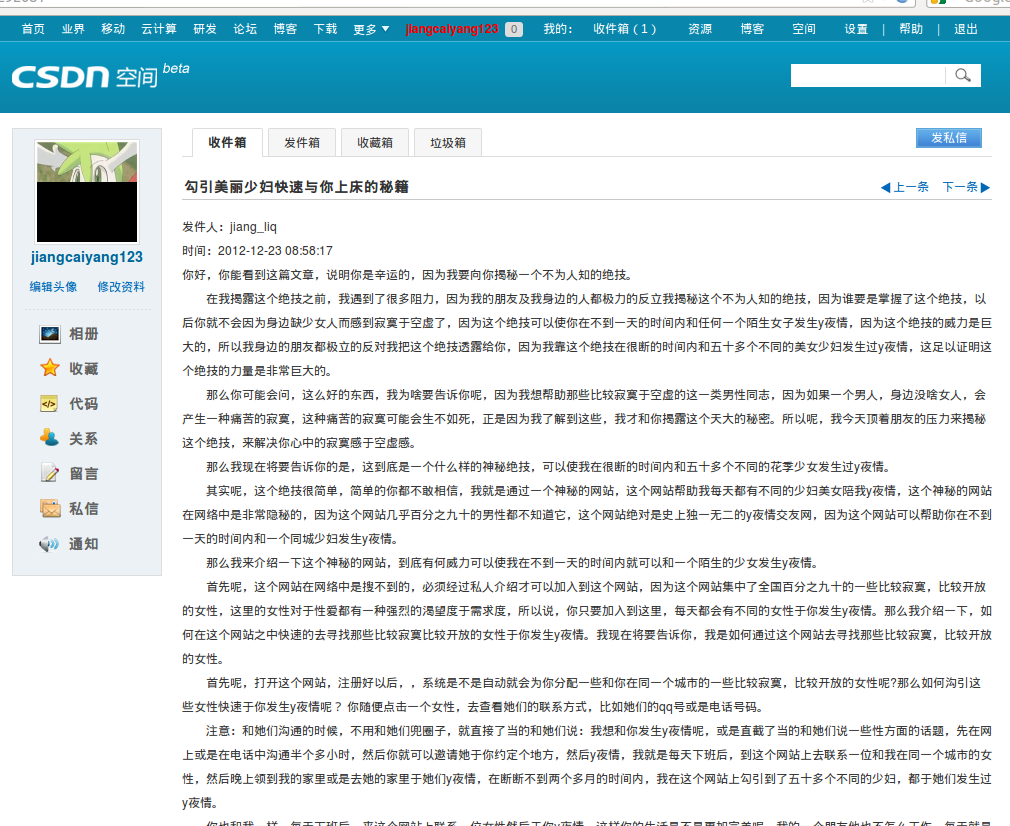Click the magnifier search icon in header

coord(963,75)
